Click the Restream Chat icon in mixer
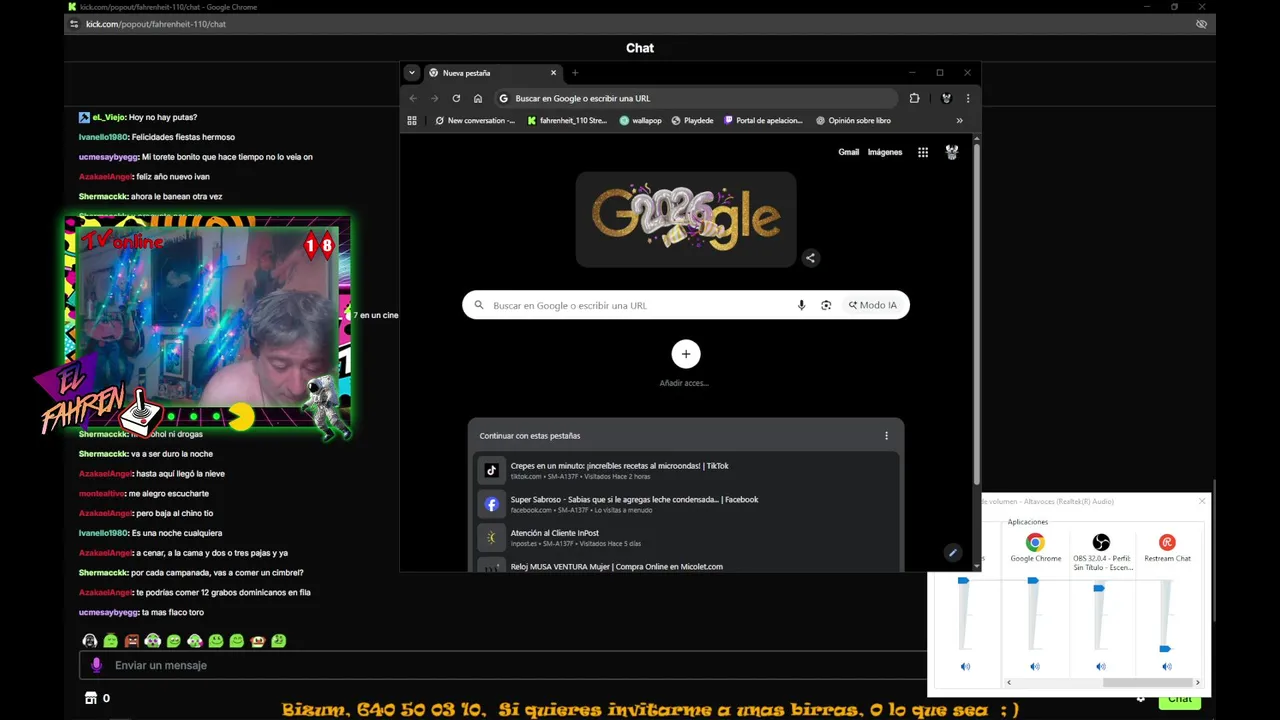This screenshot has height=720, width=1280. pos(1167,543)
